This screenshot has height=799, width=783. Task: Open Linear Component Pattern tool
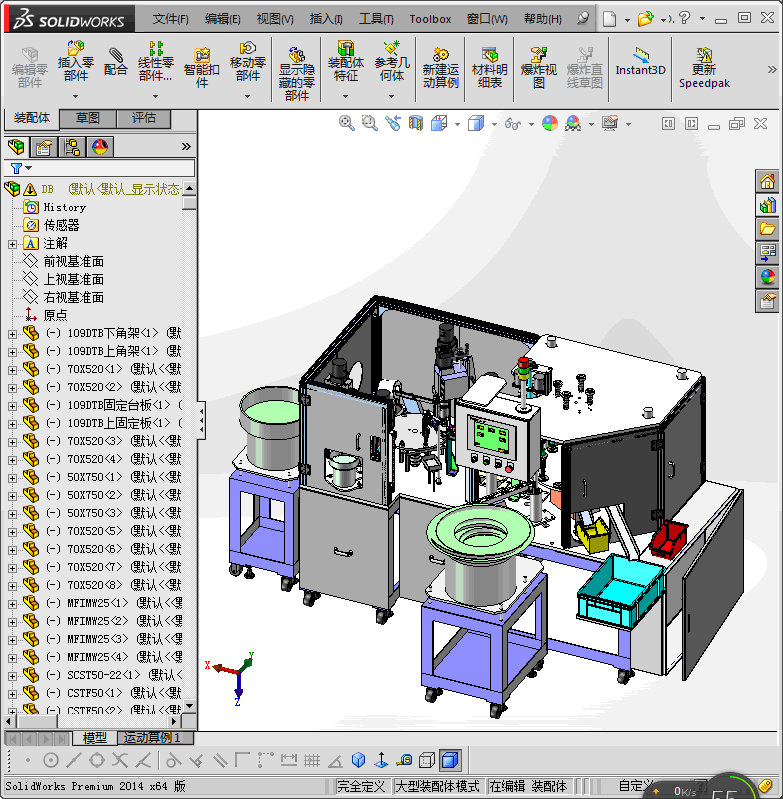[155, 61]
